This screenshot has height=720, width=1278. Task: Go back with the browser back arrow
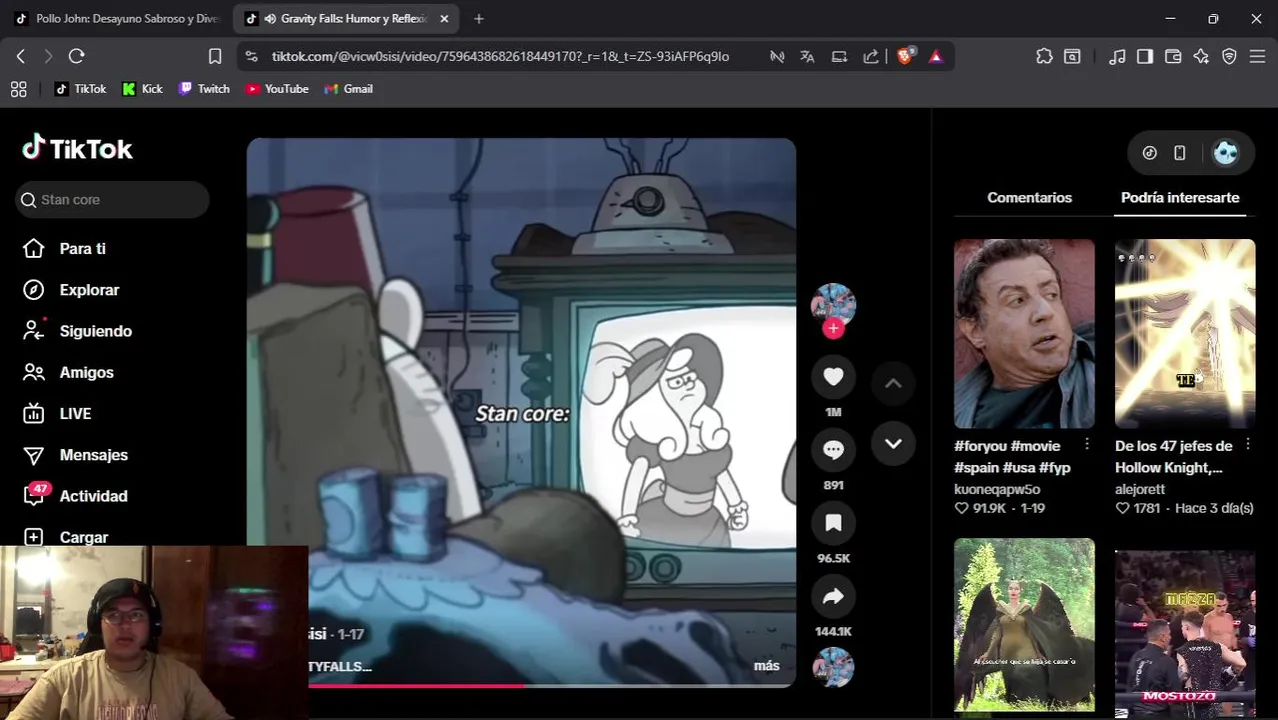point(21,57)
